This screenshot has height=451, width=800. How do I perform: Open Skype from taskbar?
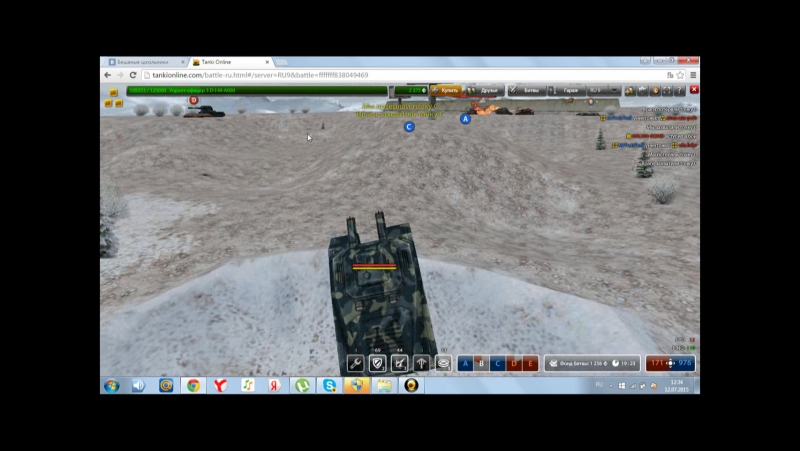click(330, 386)
